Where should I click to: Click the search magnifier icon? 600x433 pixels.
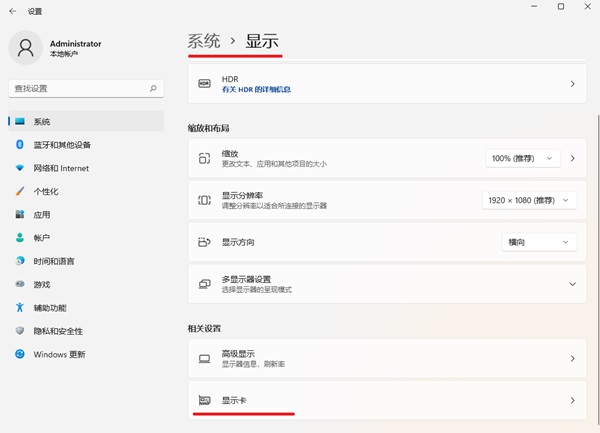[x=153, y=88]
